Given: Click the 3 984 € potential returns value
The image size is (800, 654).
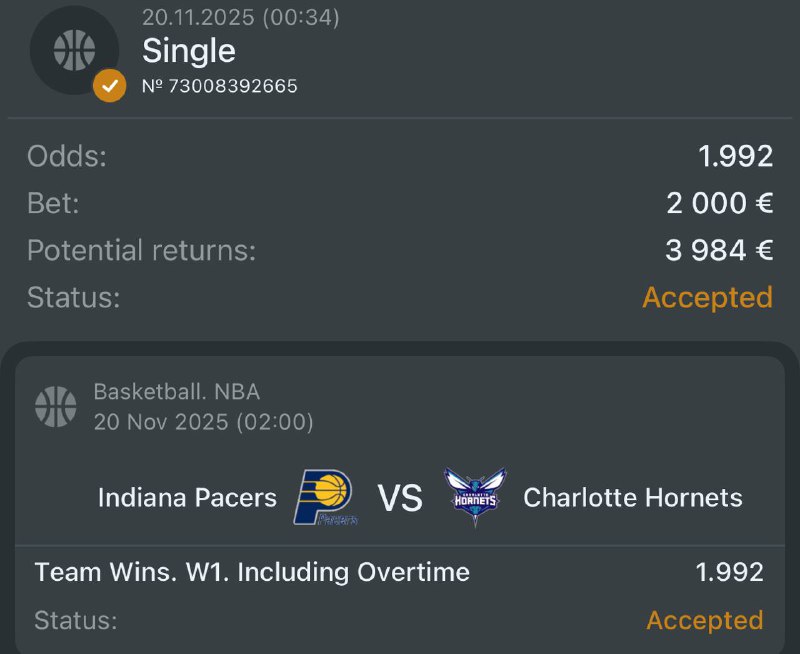Looking at the screenshot, I should click(719, 250).
